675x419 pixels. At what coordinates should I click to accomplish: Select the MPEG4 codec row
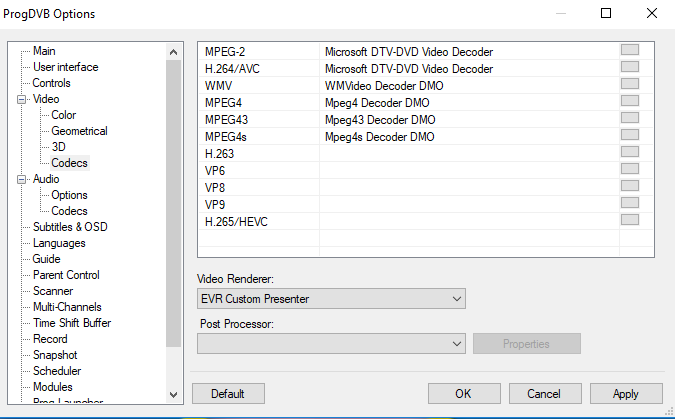(x=260, y=102)
